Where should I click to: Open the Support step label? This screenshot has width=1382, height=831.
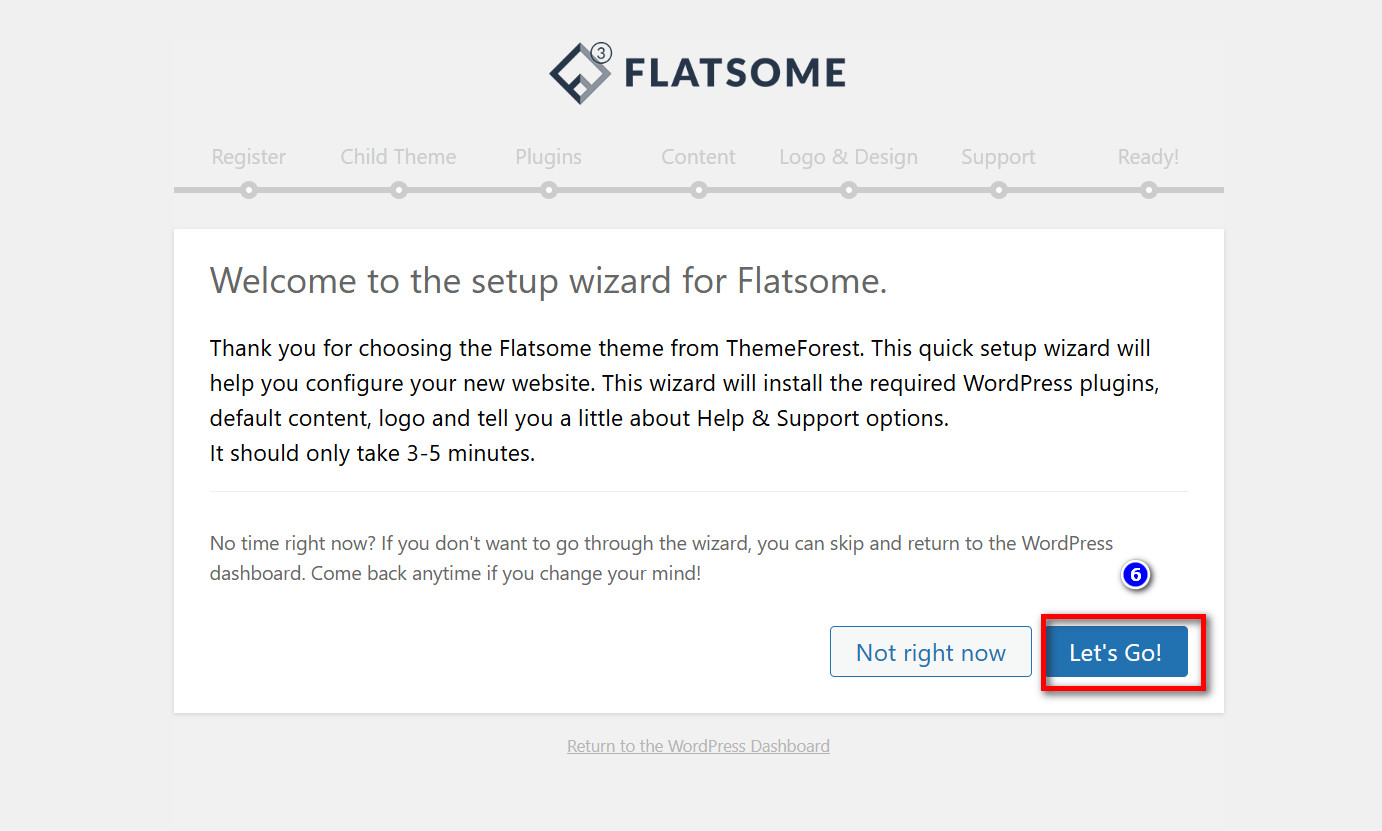[x=998, y=157]
